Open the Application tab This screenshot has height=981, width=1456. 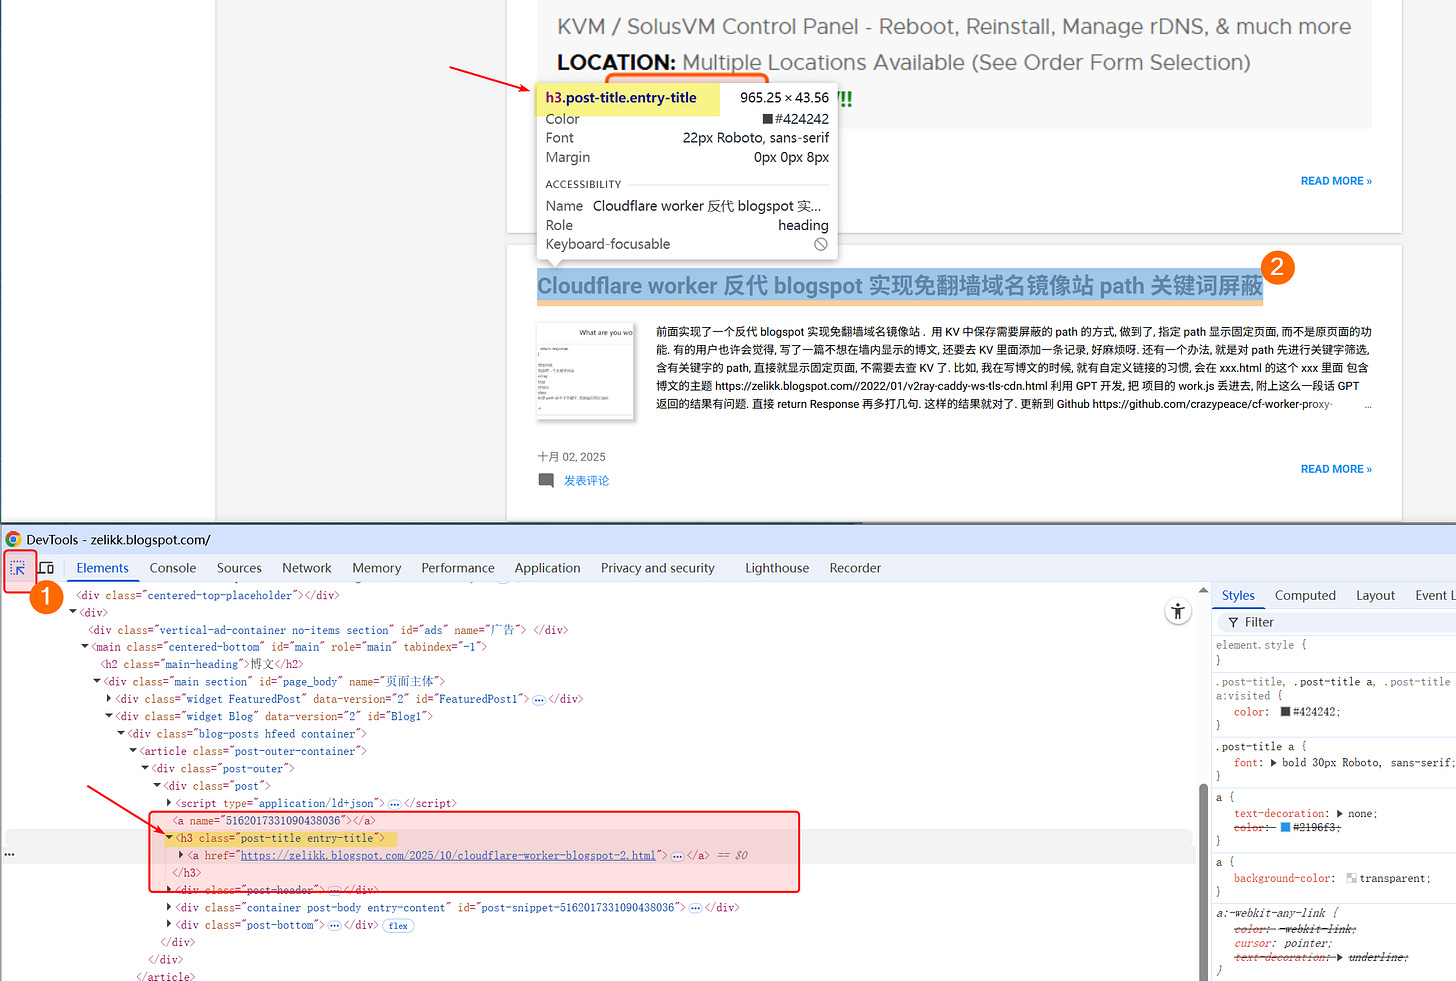[x=548, y=568]
